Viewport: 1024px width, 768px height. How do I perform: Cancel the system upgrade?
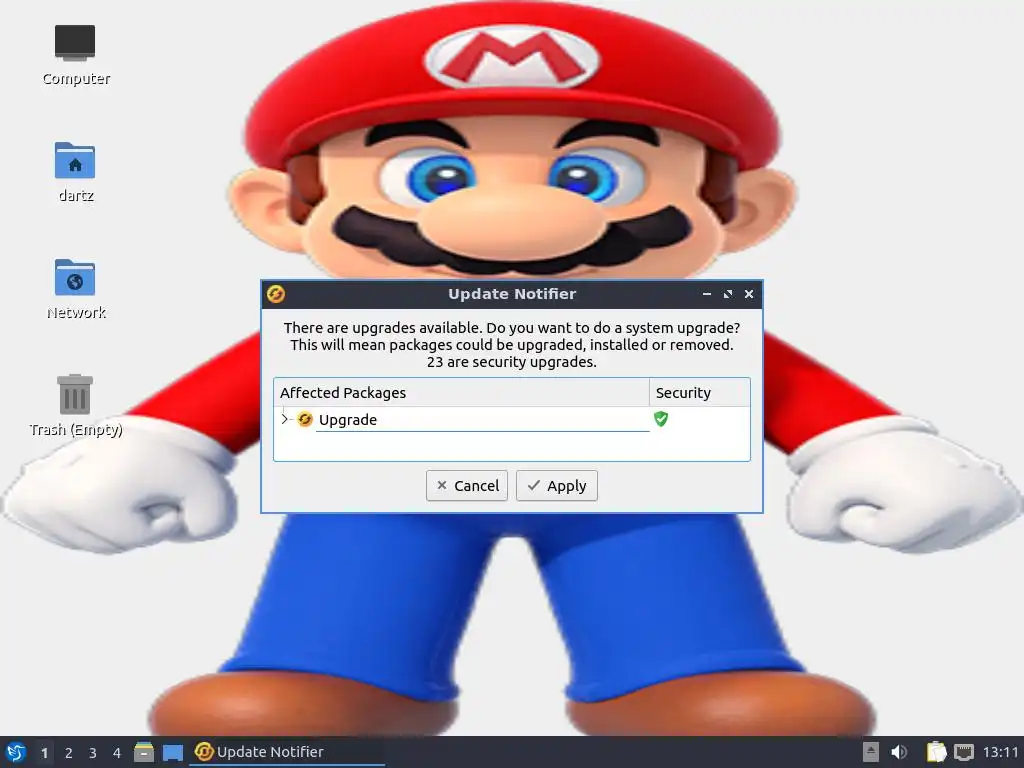tap(467, 486)
